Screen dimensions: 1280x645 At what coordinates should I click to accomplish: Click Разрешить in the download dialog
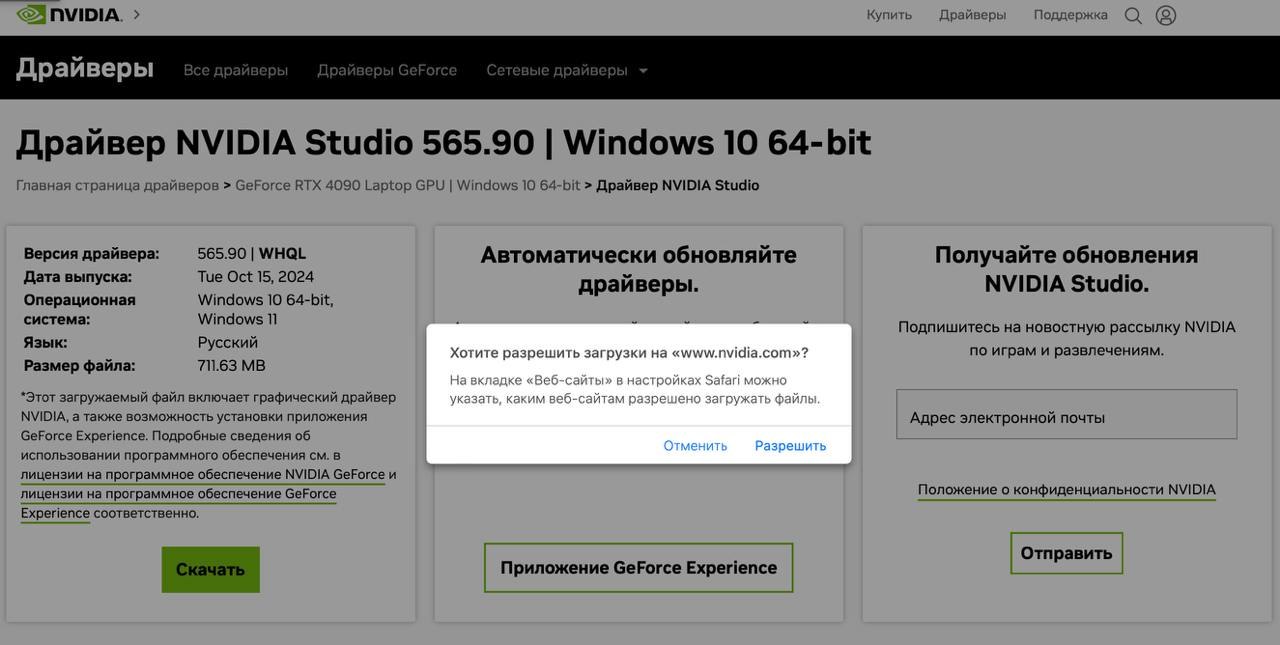click(790, 446)
